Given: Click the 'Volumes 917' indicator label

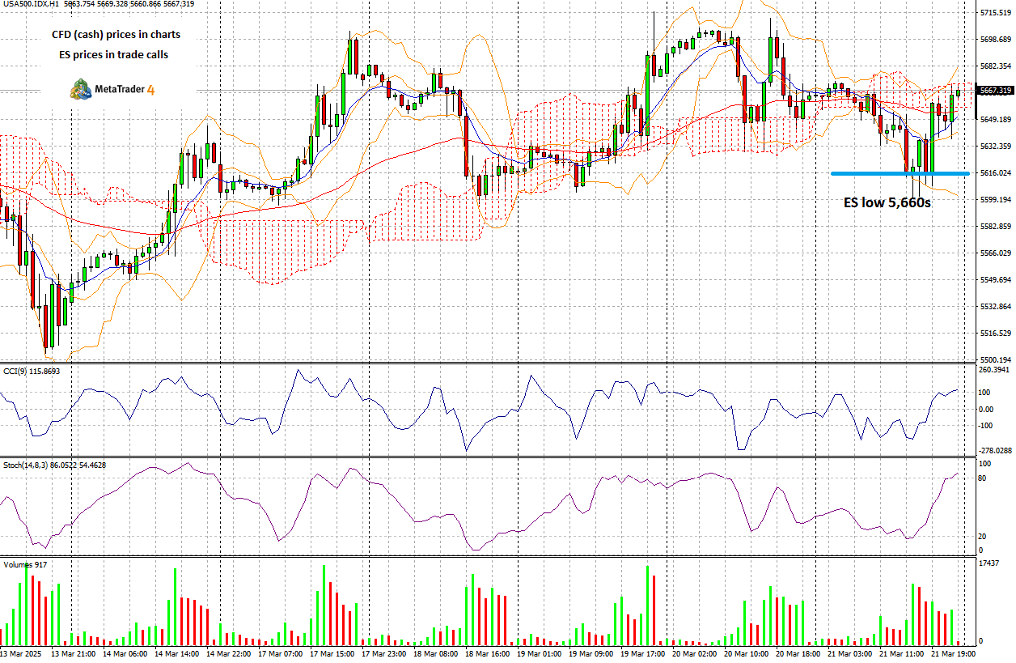Looking at the screenshot, I should [x=25, y=565].
